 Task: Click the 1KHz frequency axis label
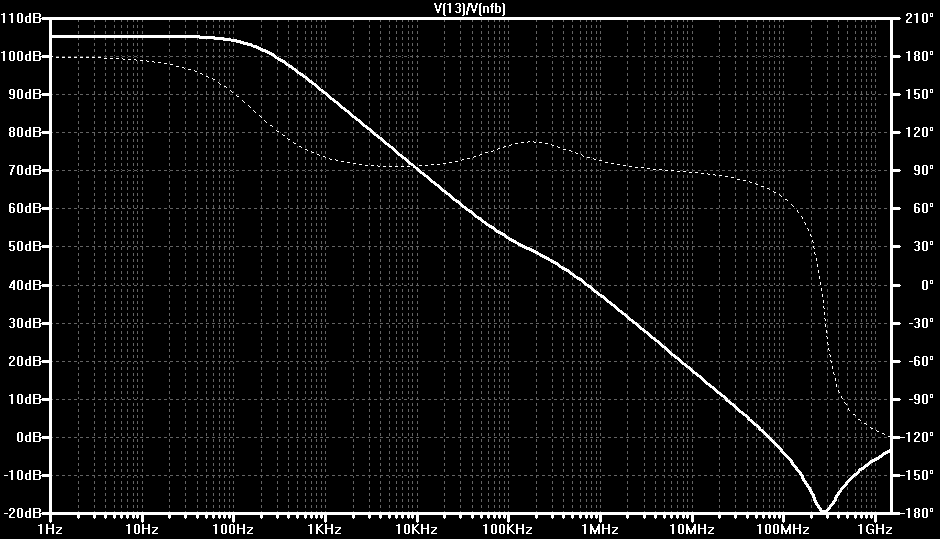point(325,529)
